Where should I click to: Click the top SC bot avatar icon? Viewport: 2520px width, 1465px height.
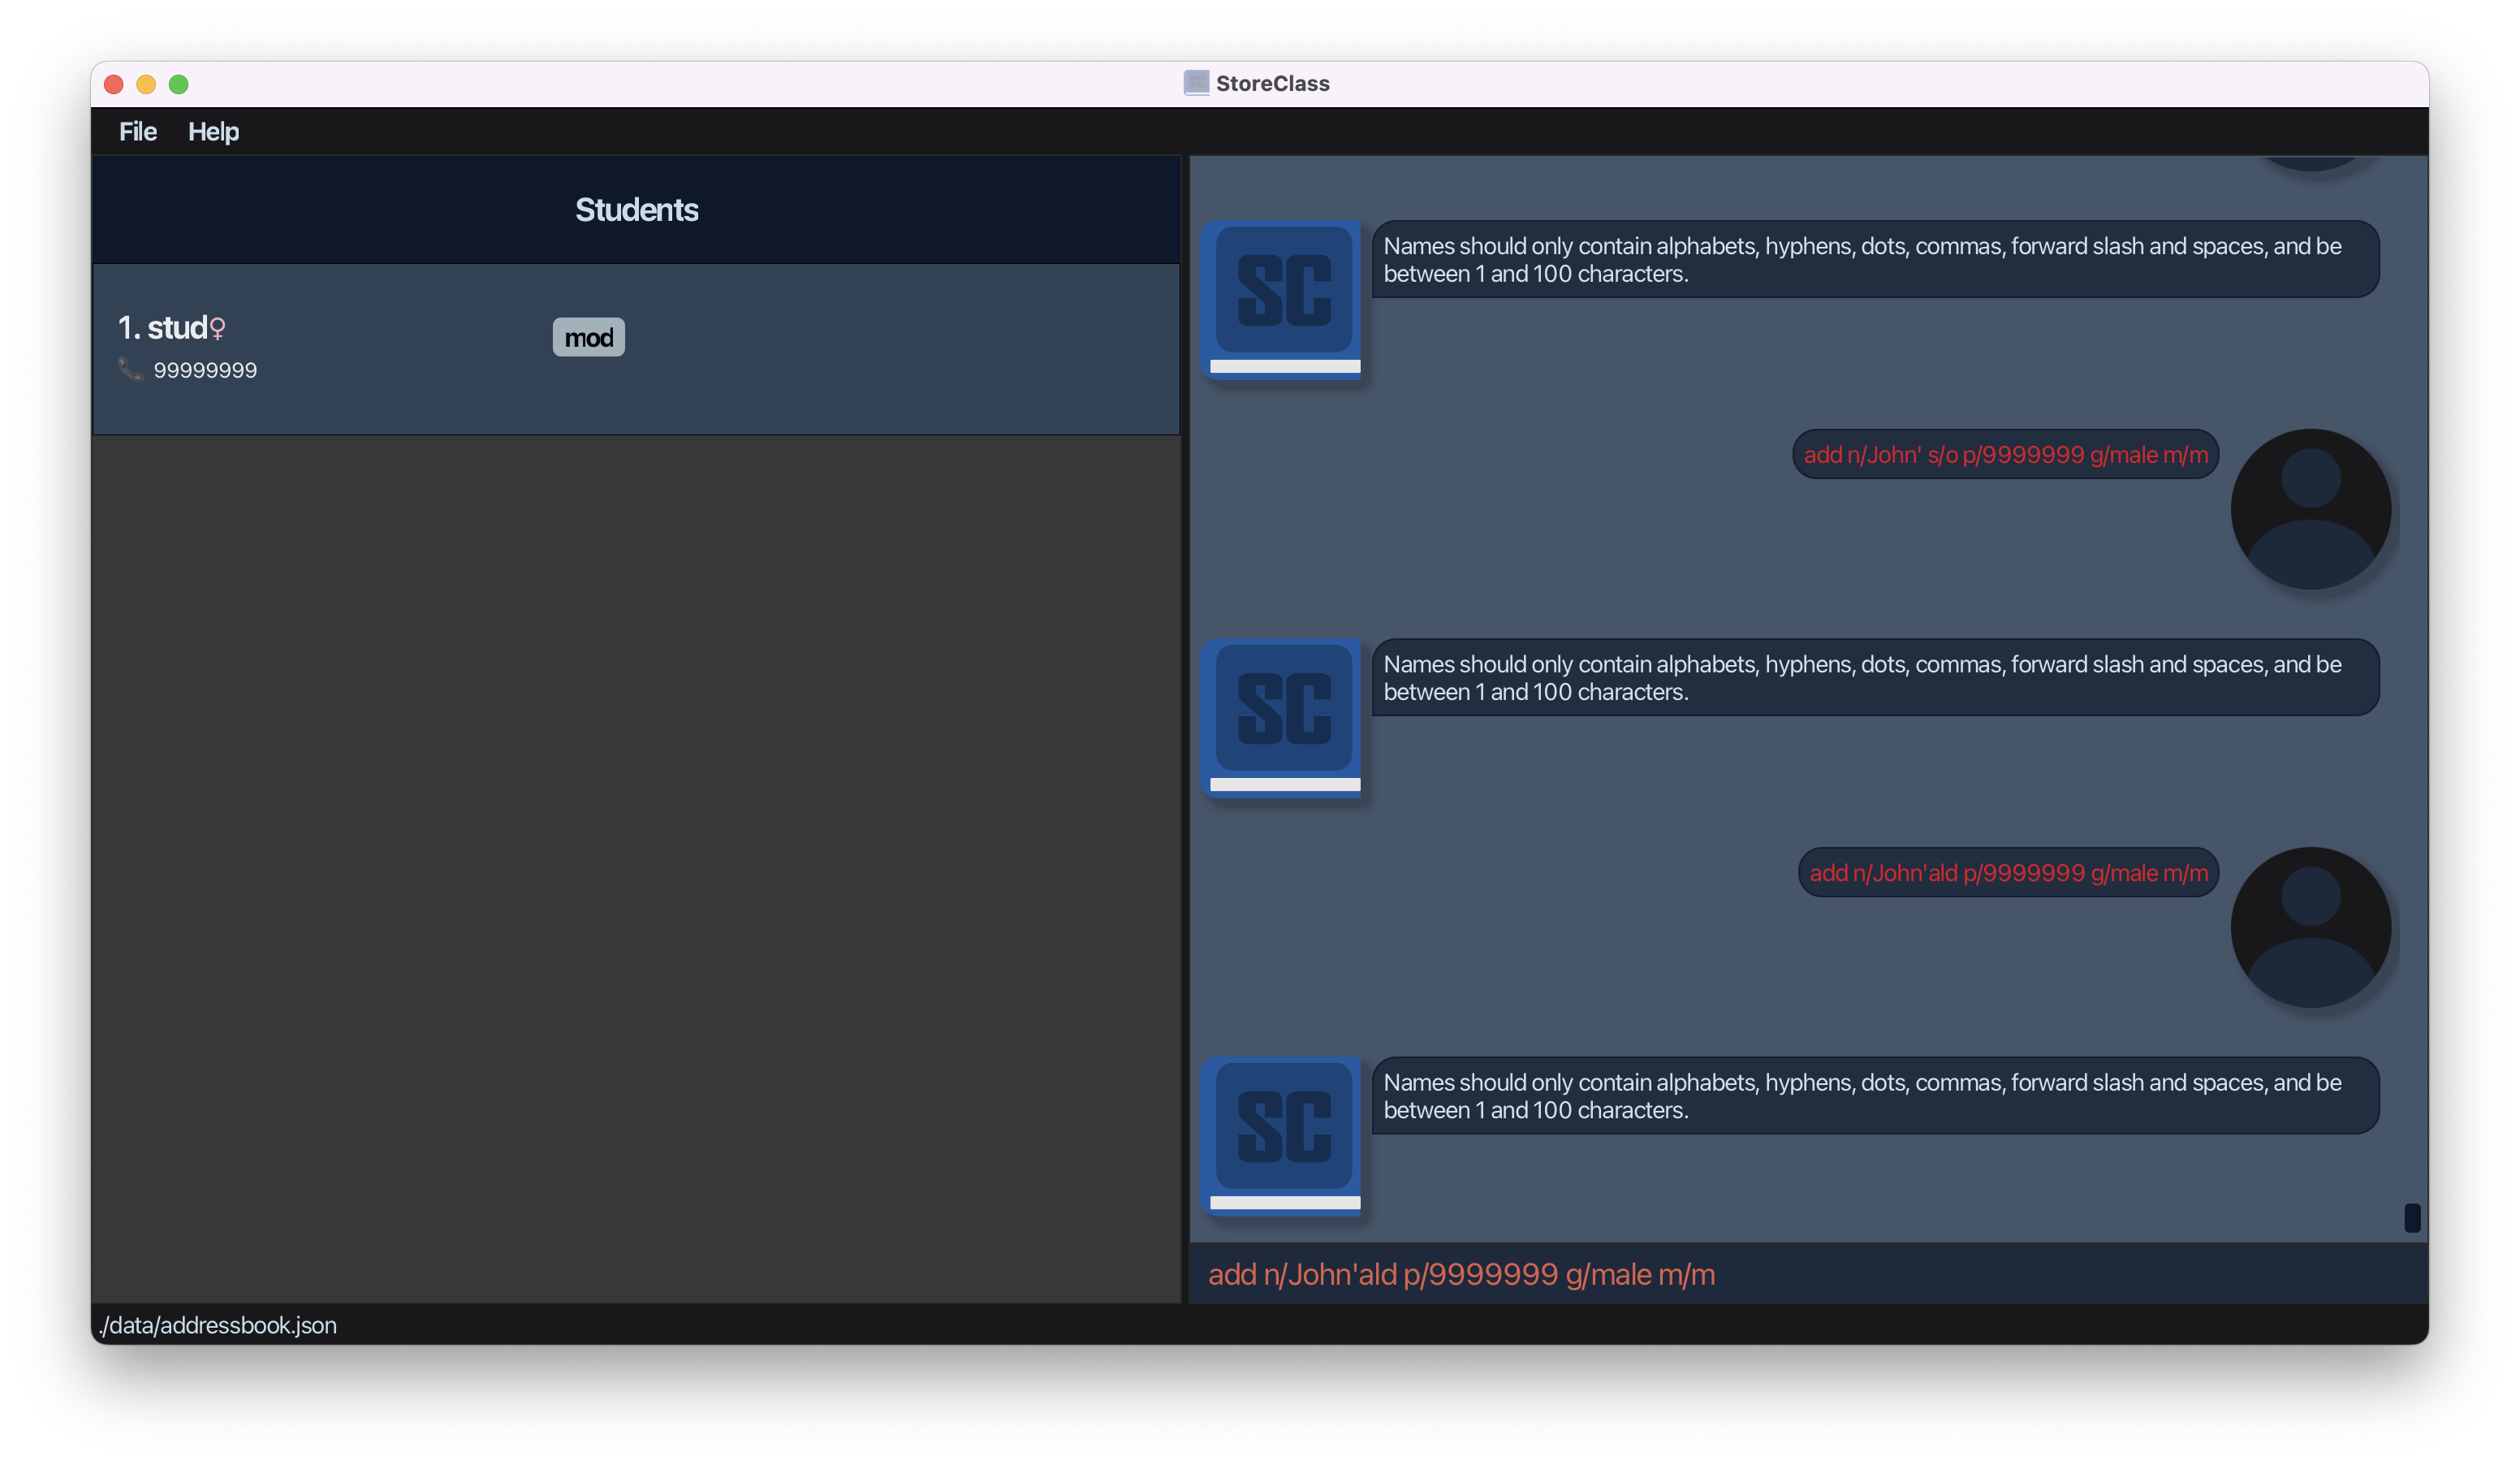(x=1284, y=297)
